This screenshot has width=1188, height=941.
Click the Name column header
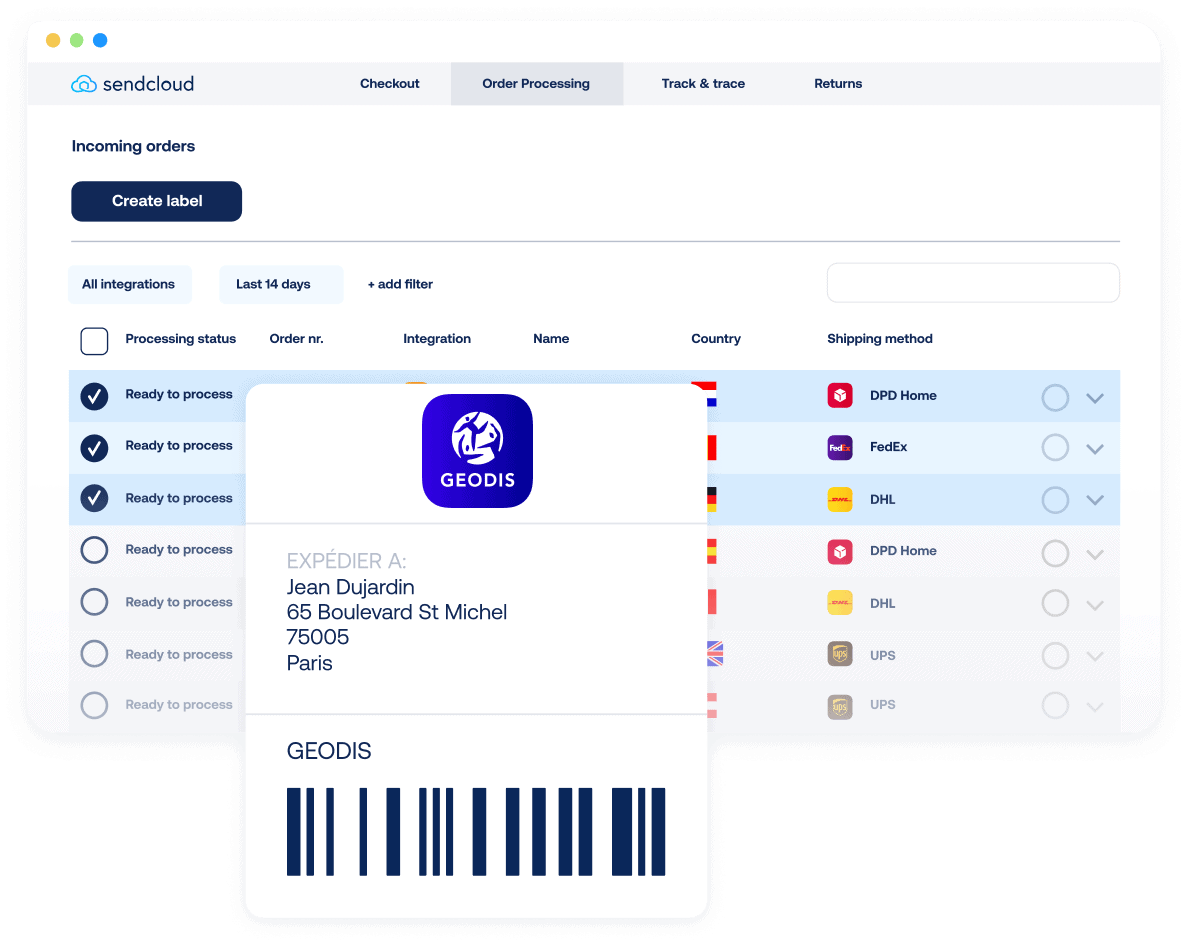551,339
